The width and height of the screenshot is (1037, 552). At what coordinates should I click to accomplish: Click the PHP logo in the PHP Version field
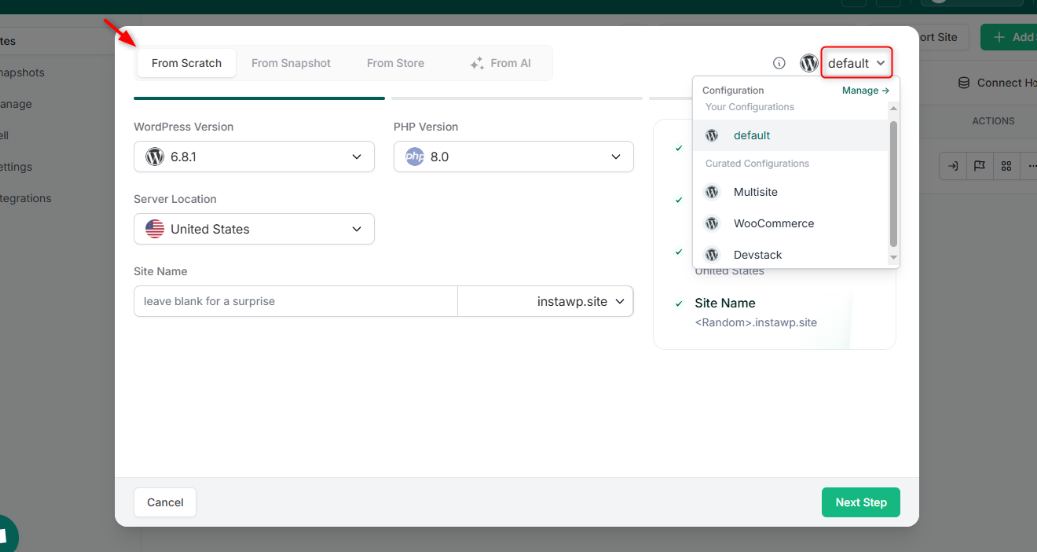(415, 157)
